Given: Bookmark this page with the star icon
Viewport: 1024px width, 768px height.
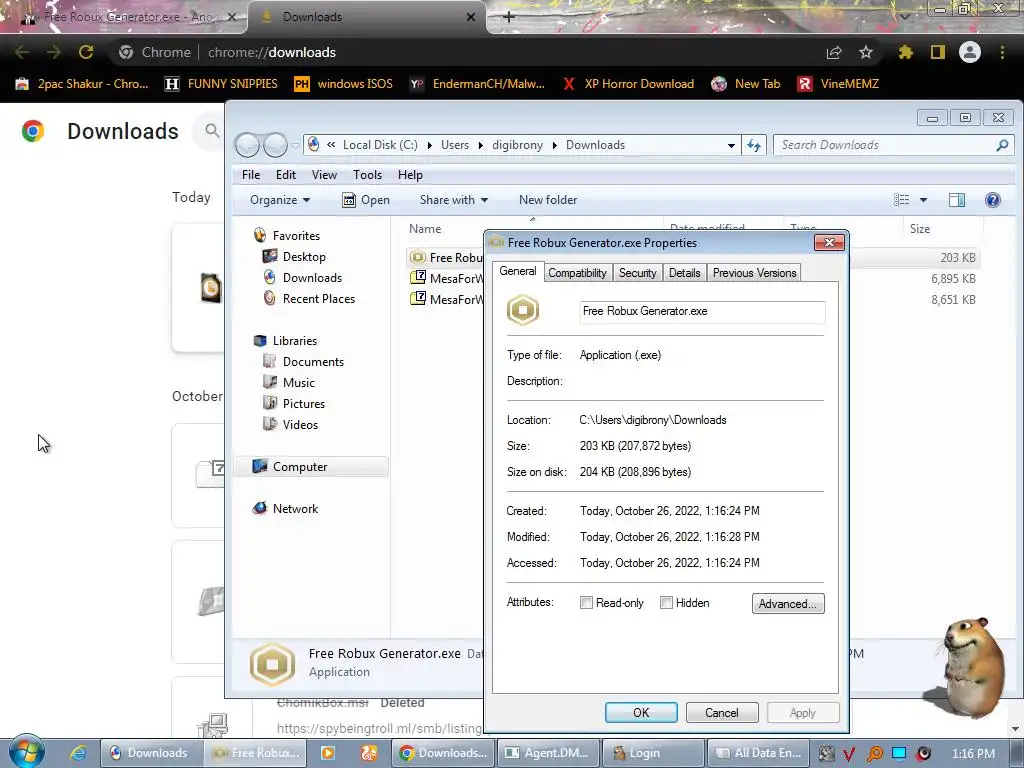Looking at the screenshot, I should click(866, 52).
